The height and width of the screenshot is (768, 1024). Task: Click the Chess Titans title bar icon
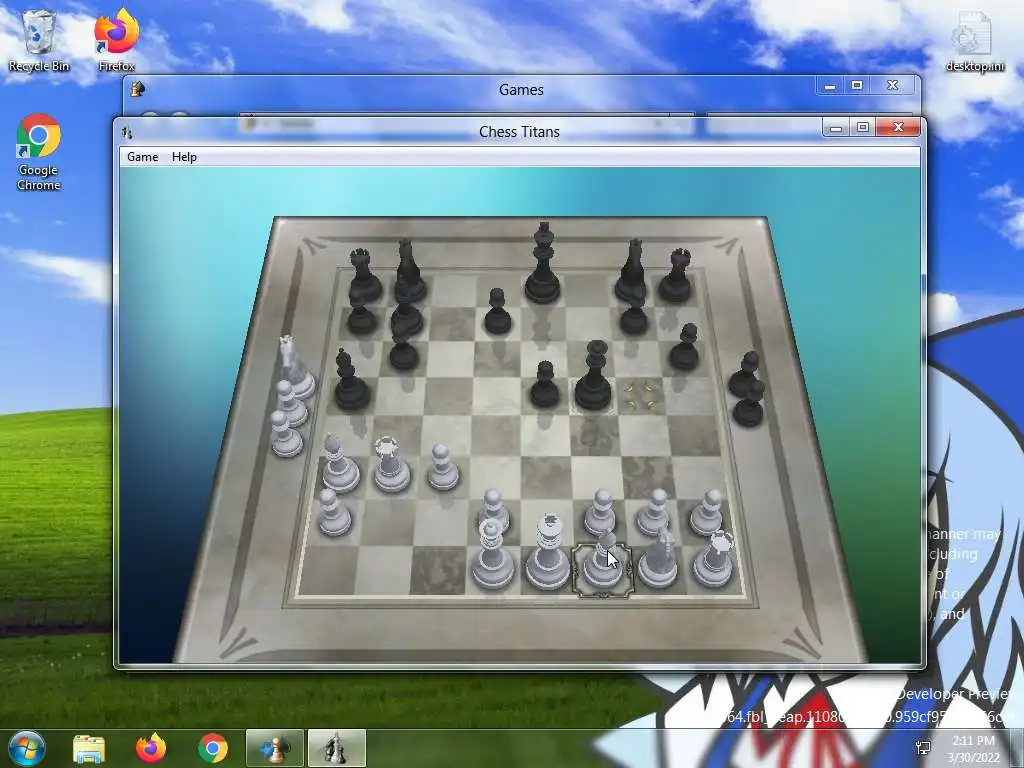tap(127, 133)
